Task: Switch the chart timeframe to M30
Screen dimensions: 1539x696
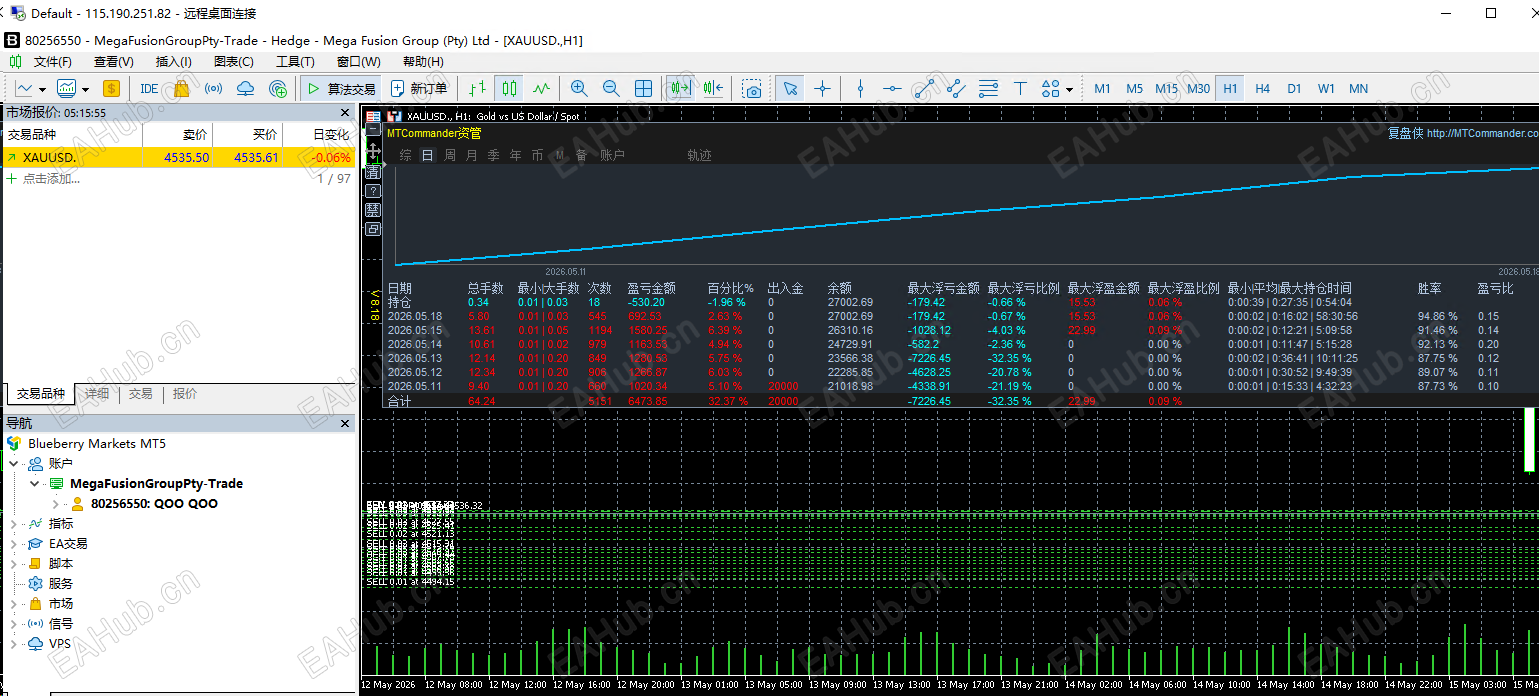Action: click(x=1198, y=88)
